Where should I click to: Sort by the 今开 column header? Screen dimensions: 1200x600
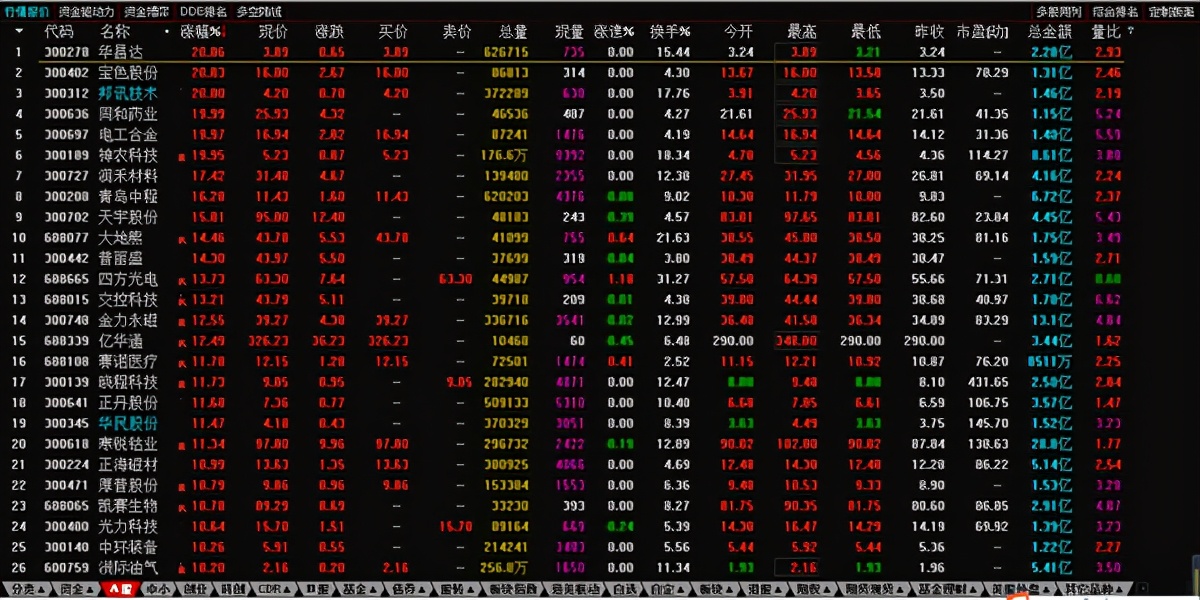738,31
